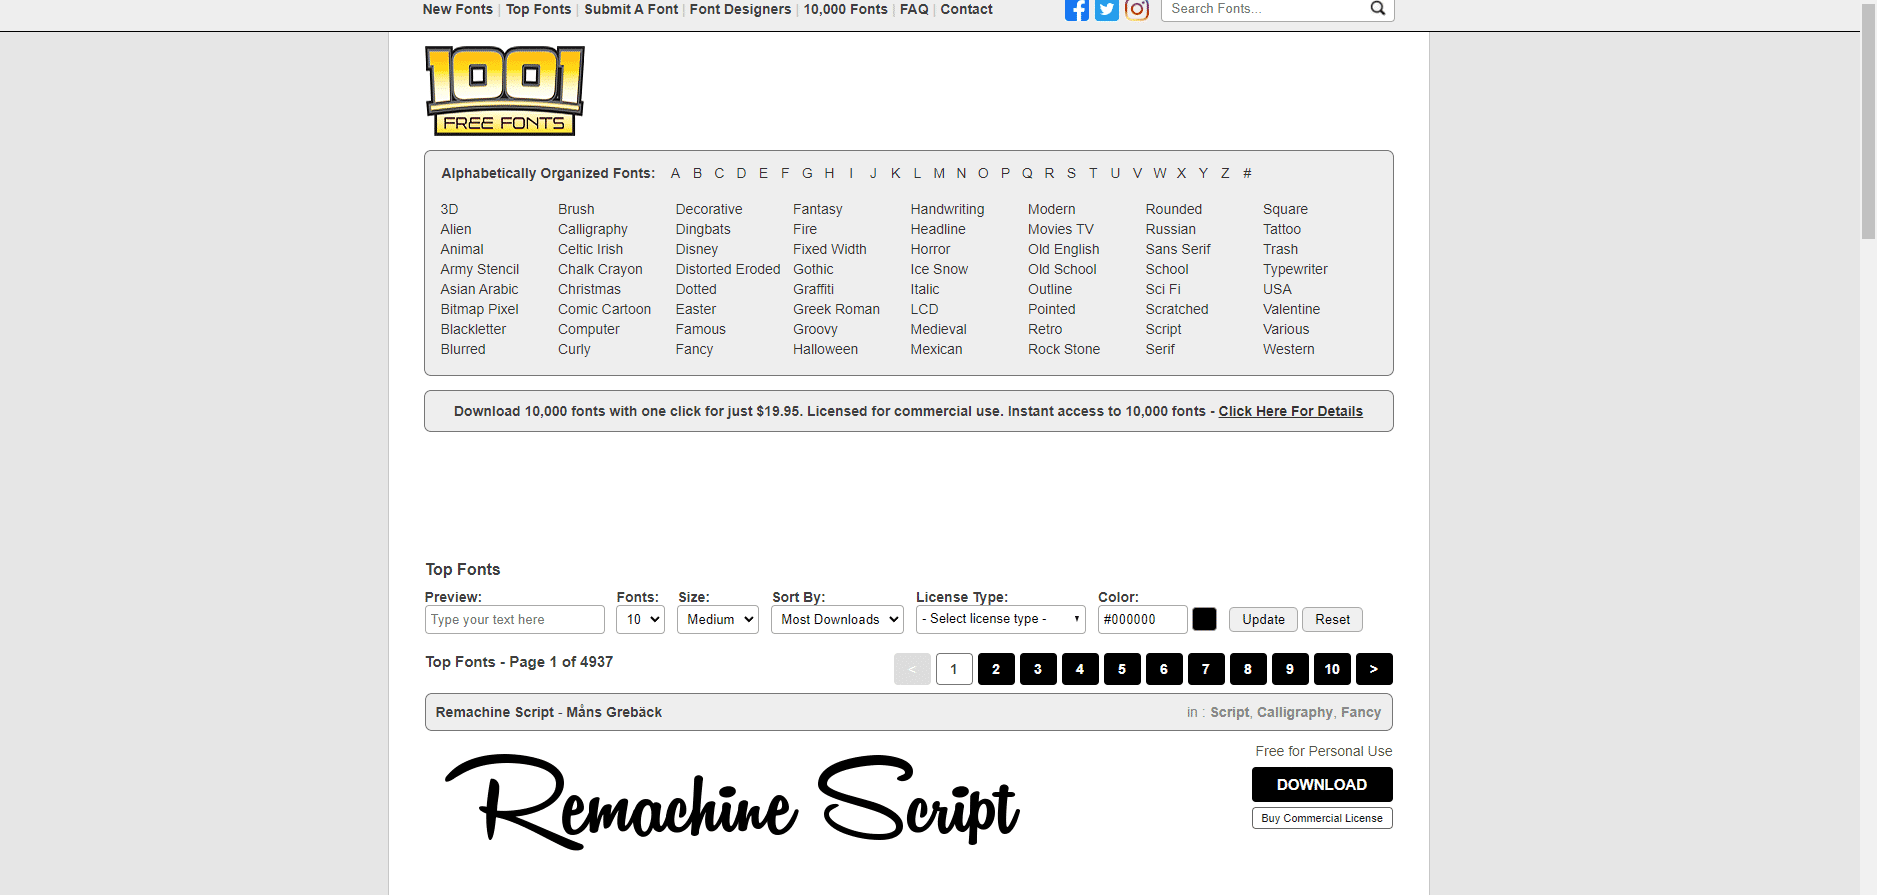
Task: Open the 10,000 Fonts menu item
Action: point(846,9)
